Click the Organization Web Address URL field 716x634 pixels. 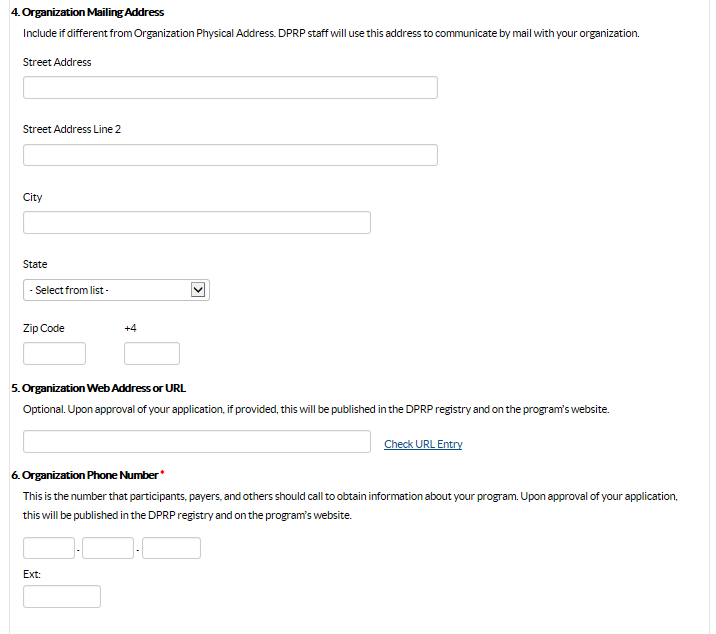pyautogui.click(x=196, y=442)
